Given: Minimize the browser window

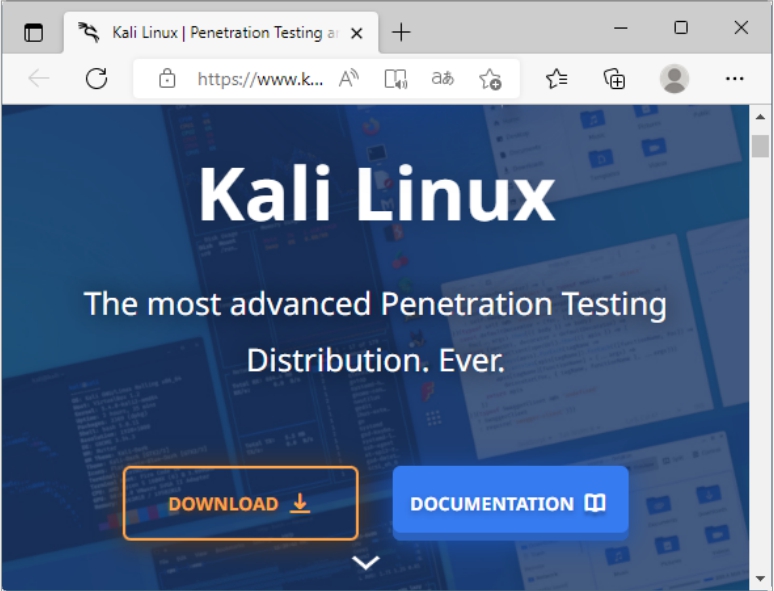Looking at the screenshot, I should pyautogui.click(x=620, y=28).
